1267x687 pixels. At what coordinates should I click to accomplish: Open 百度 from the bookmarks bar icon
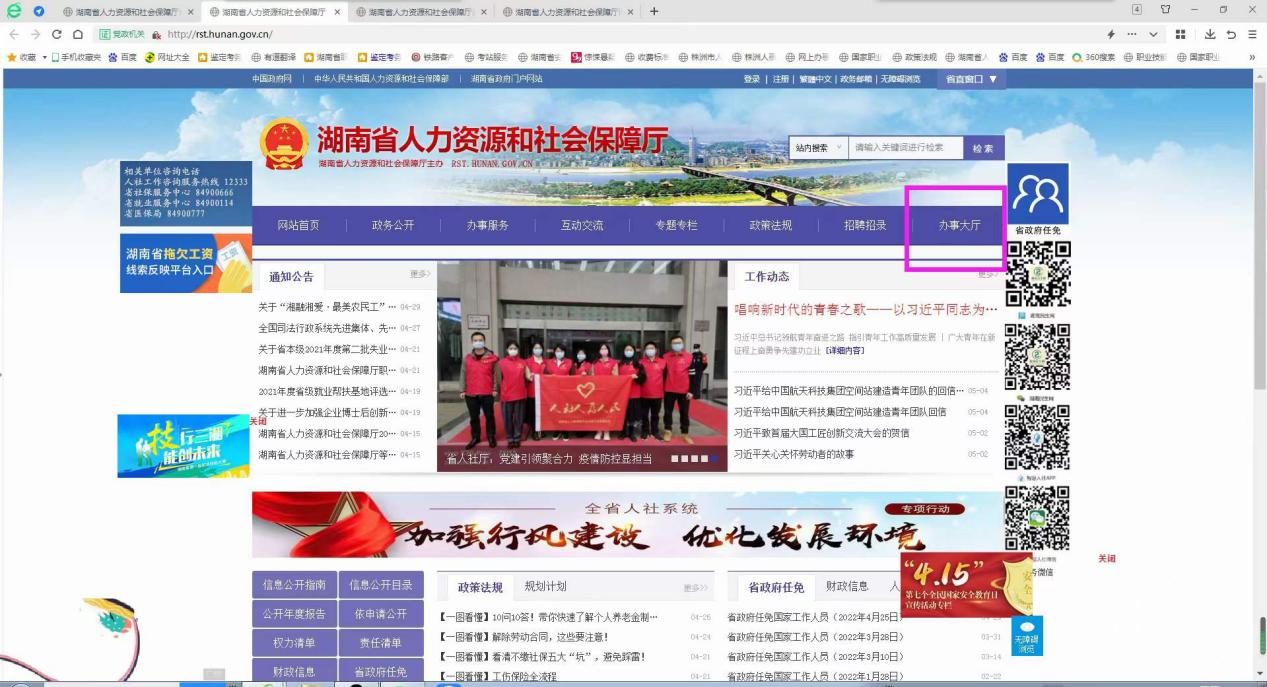pyautogui.click(x=111, y=57)
